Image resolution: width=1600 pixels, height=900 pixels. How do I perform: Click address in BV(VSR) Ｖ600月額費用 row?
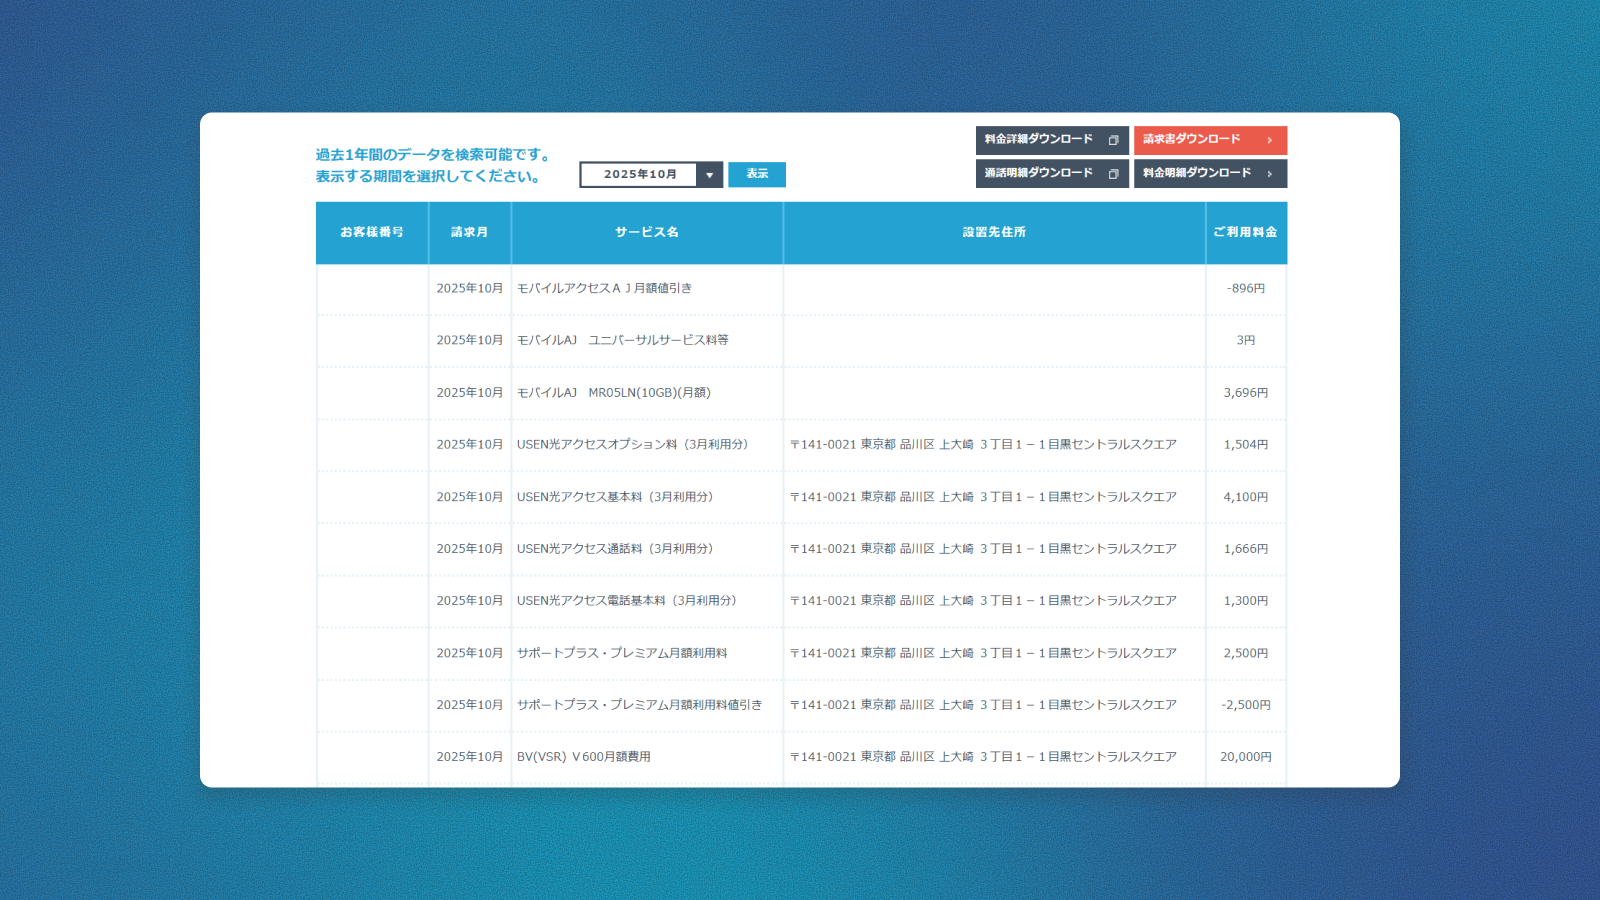coord(983,757)
